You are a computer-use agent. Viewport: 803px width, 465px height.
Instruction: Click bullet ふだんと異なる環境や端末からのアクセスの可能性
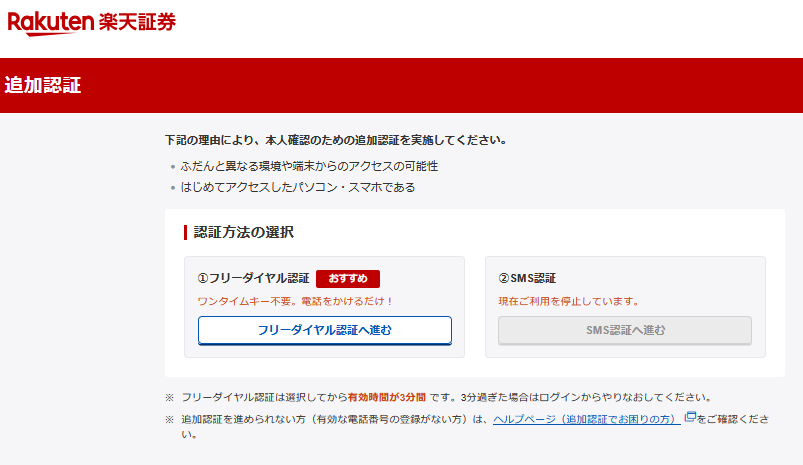click(309, 166)
